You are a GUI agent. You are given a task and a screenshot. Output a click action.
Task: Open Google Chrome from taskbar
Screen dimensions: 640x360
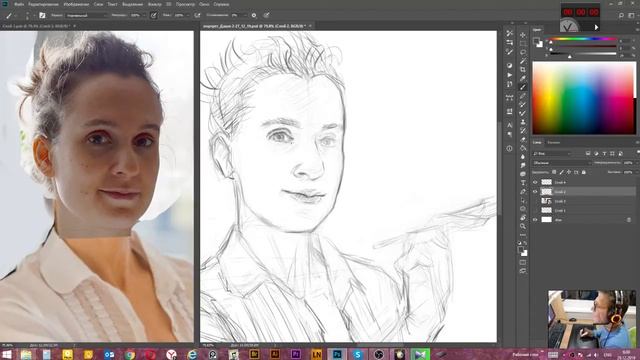coord(130,354)
